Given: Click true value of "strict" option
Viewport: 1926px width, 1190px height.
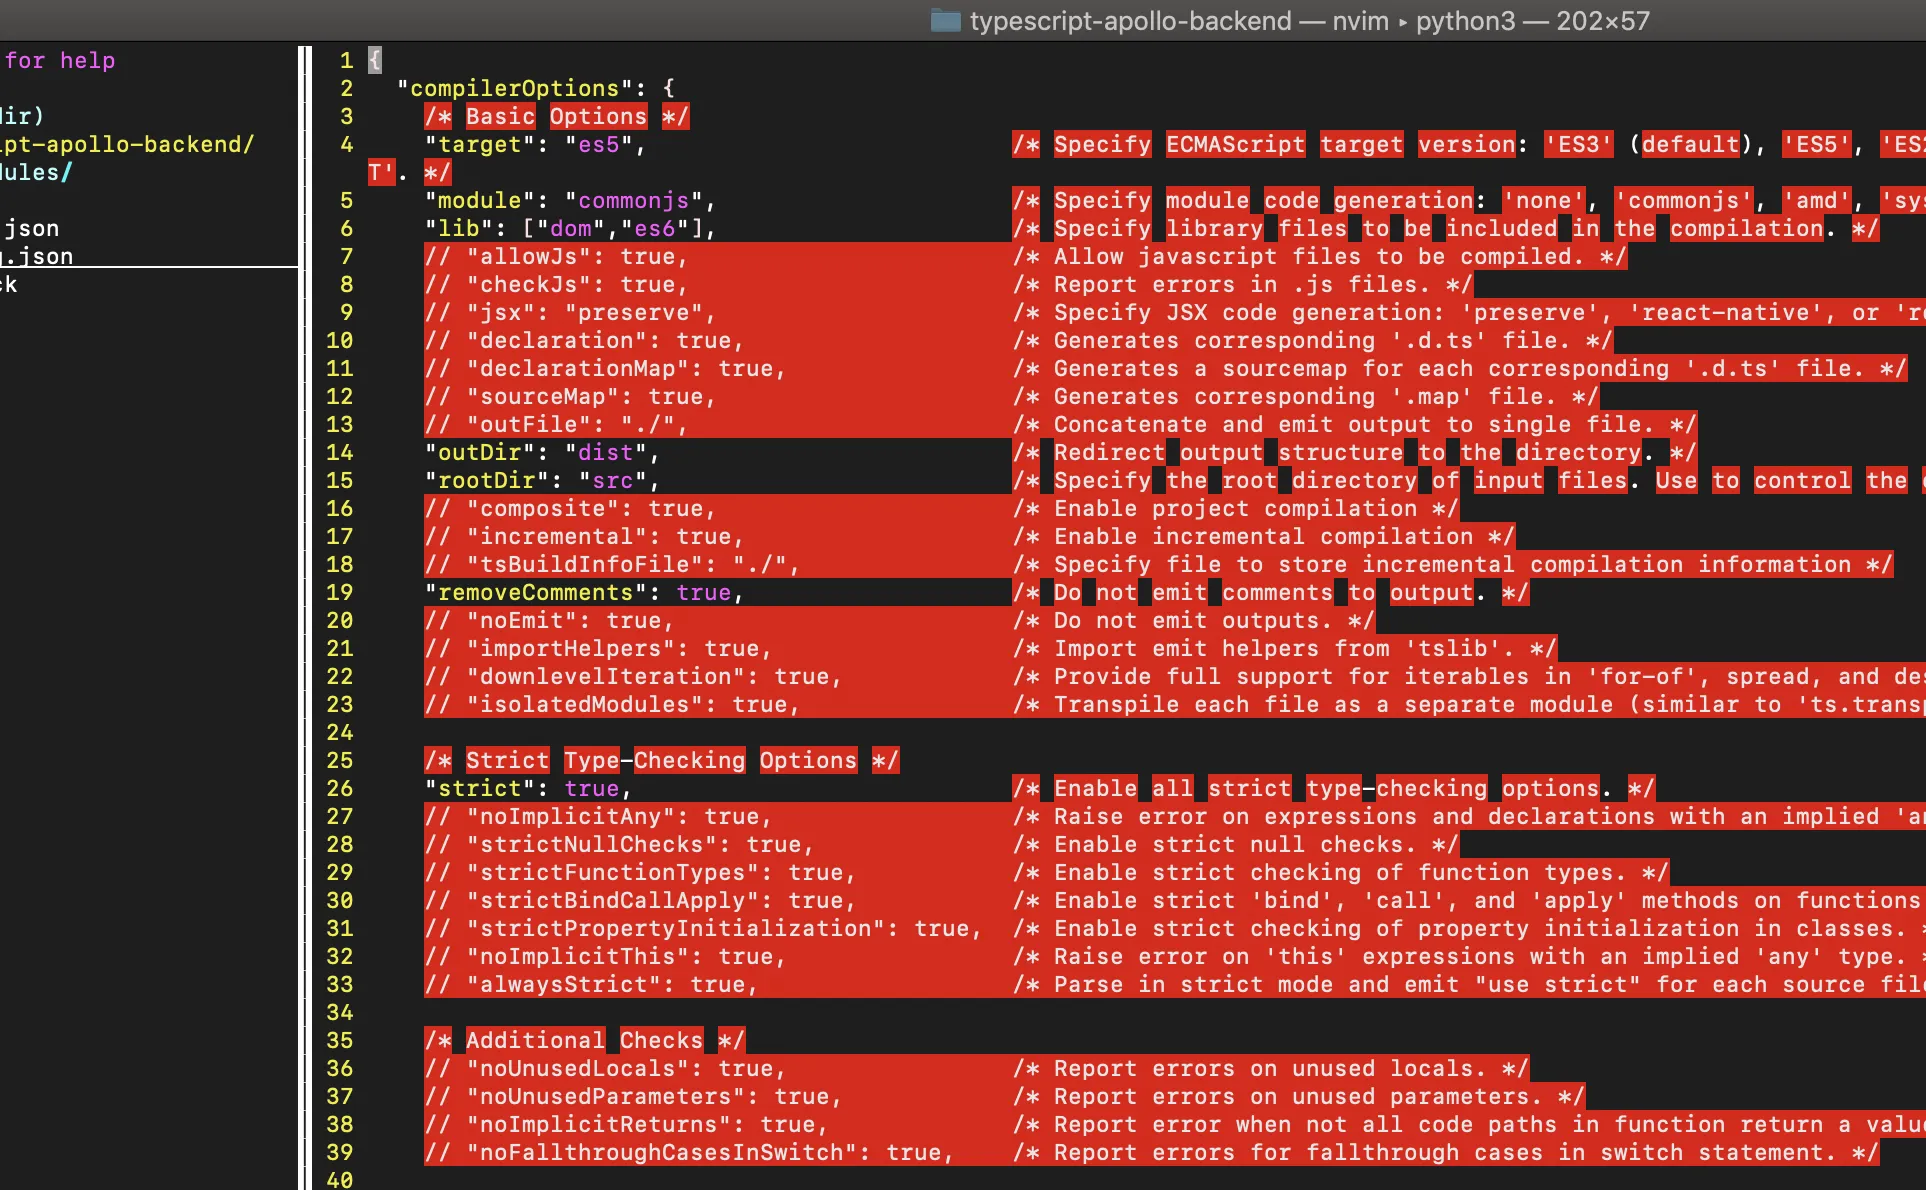Looking at the screenshot, I should [591, 788].
